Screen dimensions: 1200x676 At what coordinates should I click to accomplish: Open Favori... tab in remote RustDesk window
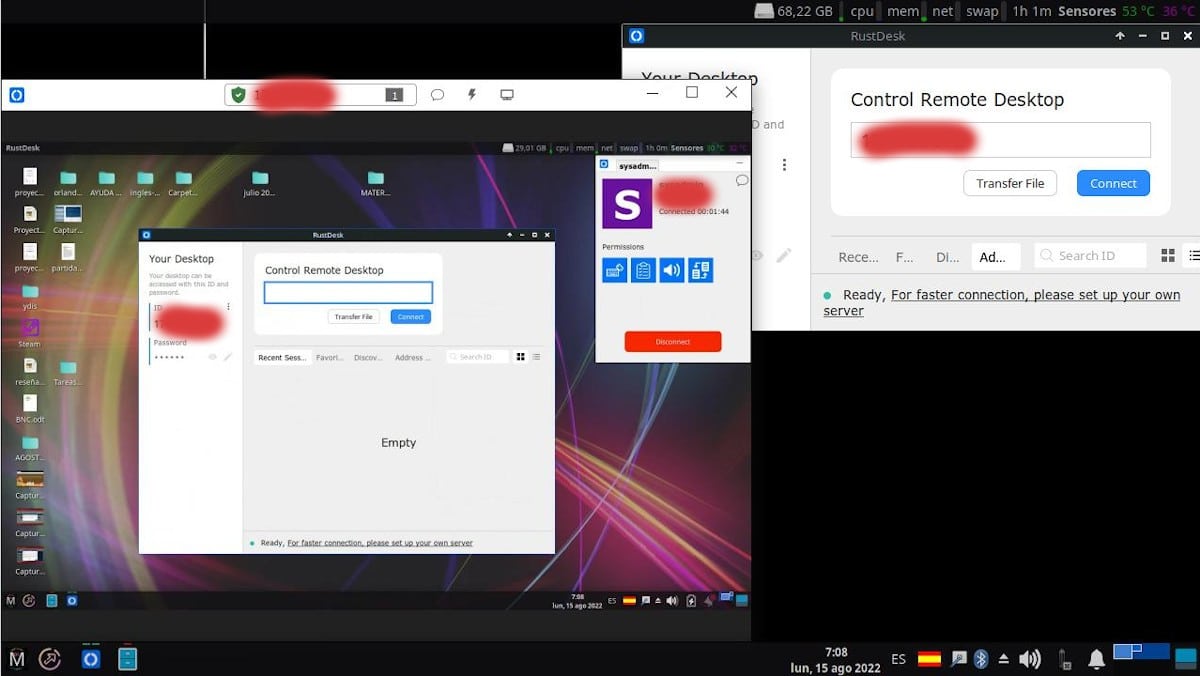pyautogui.click(x=329, y=357)
